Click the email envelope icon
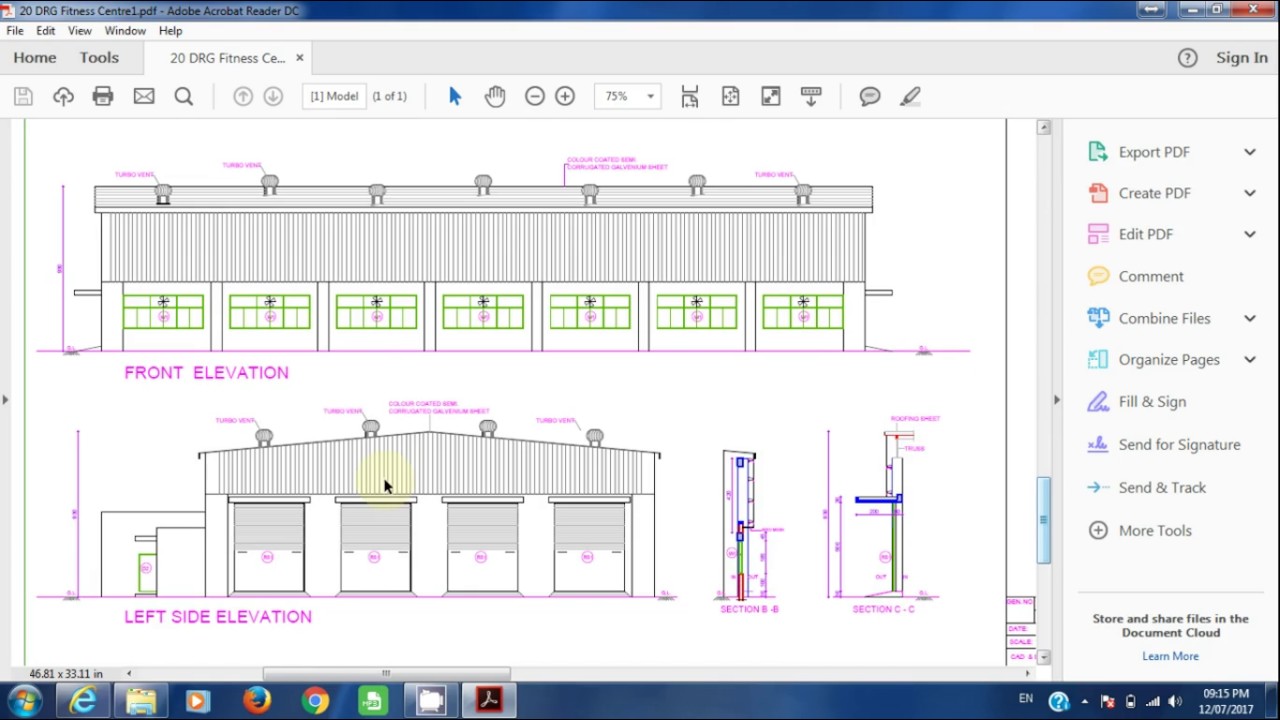The image size is (1280, 720). (x=144, y=96)
